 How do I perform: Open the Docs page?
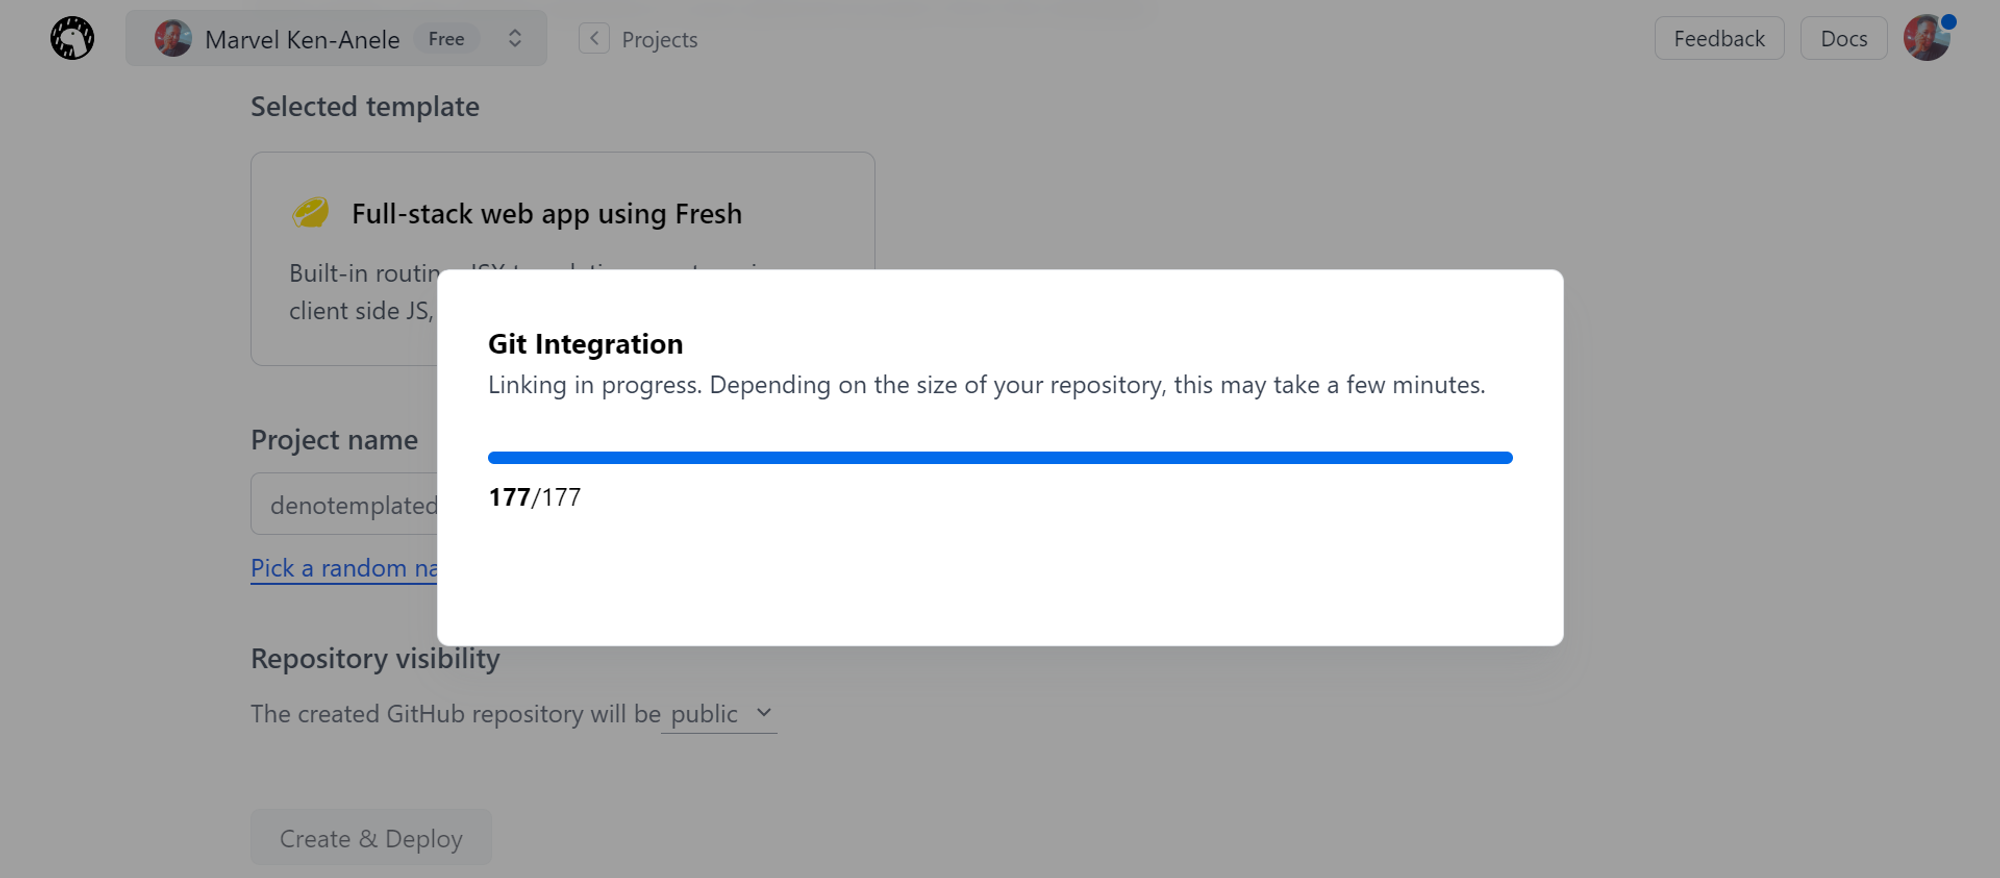tap(1843, 39)
